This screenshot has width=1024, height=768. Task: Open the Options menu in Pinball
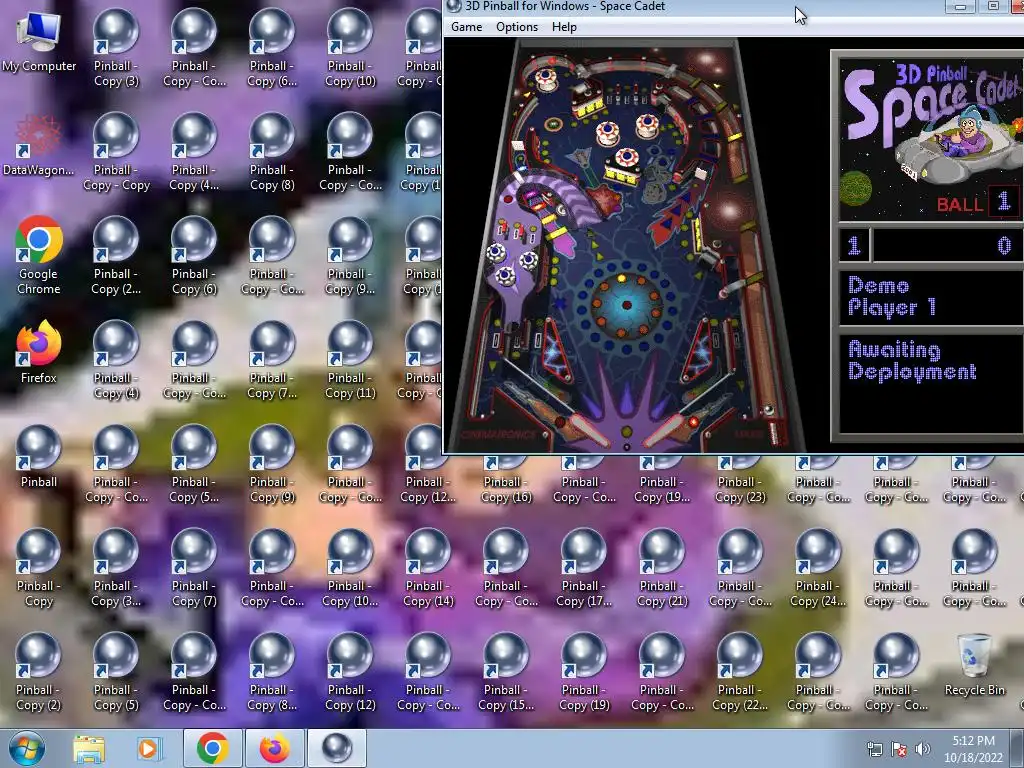click(517, 27)
